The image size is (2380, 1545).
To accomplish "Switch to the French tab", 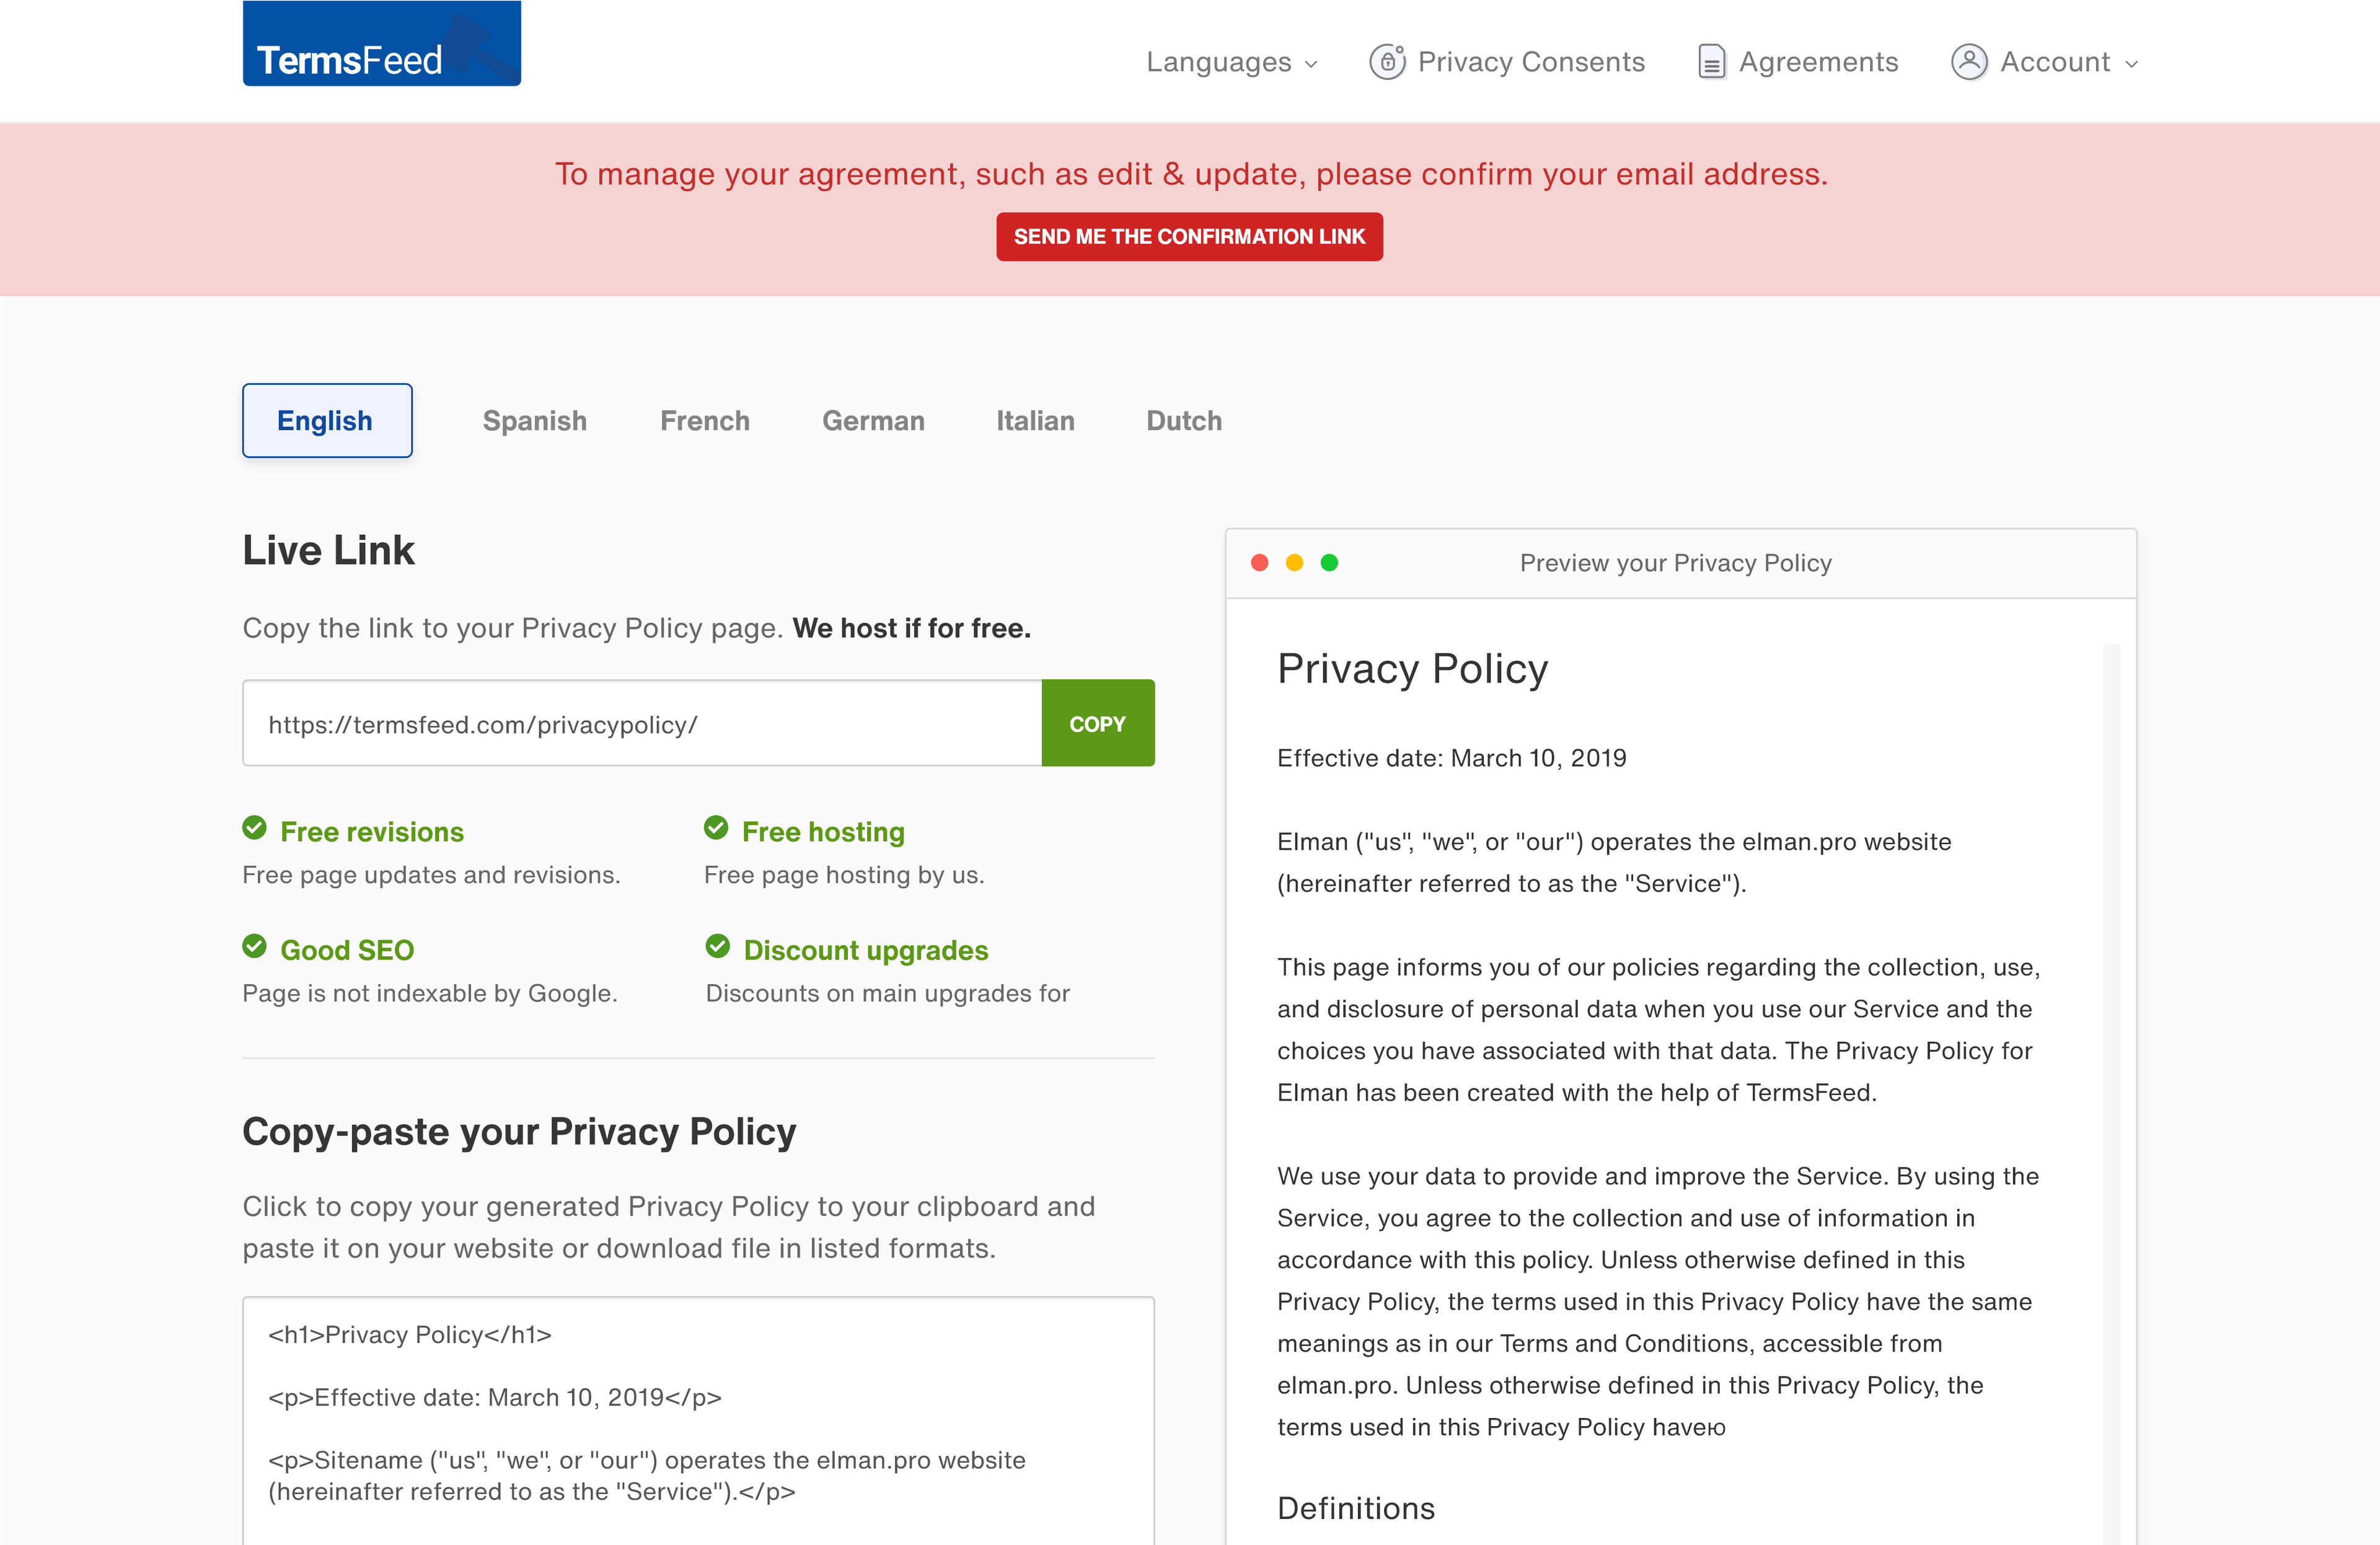I will [x=705, y=421].
